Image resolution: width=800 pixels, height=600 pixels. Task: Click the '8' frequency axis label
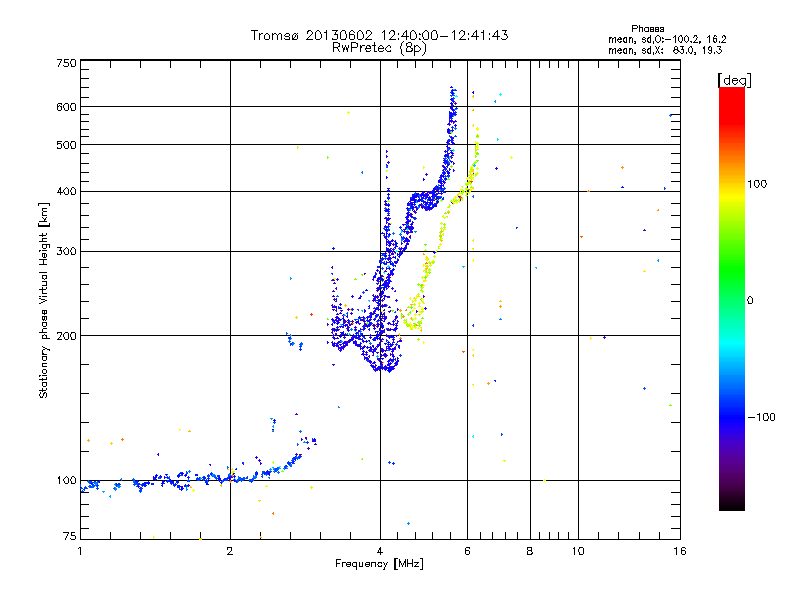tap(530, 551)
